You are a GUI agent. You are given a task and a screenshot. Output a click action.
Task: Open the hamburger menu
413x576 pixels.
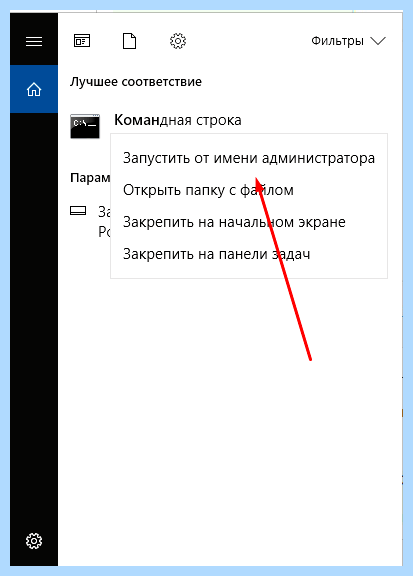tap(34, 41)
